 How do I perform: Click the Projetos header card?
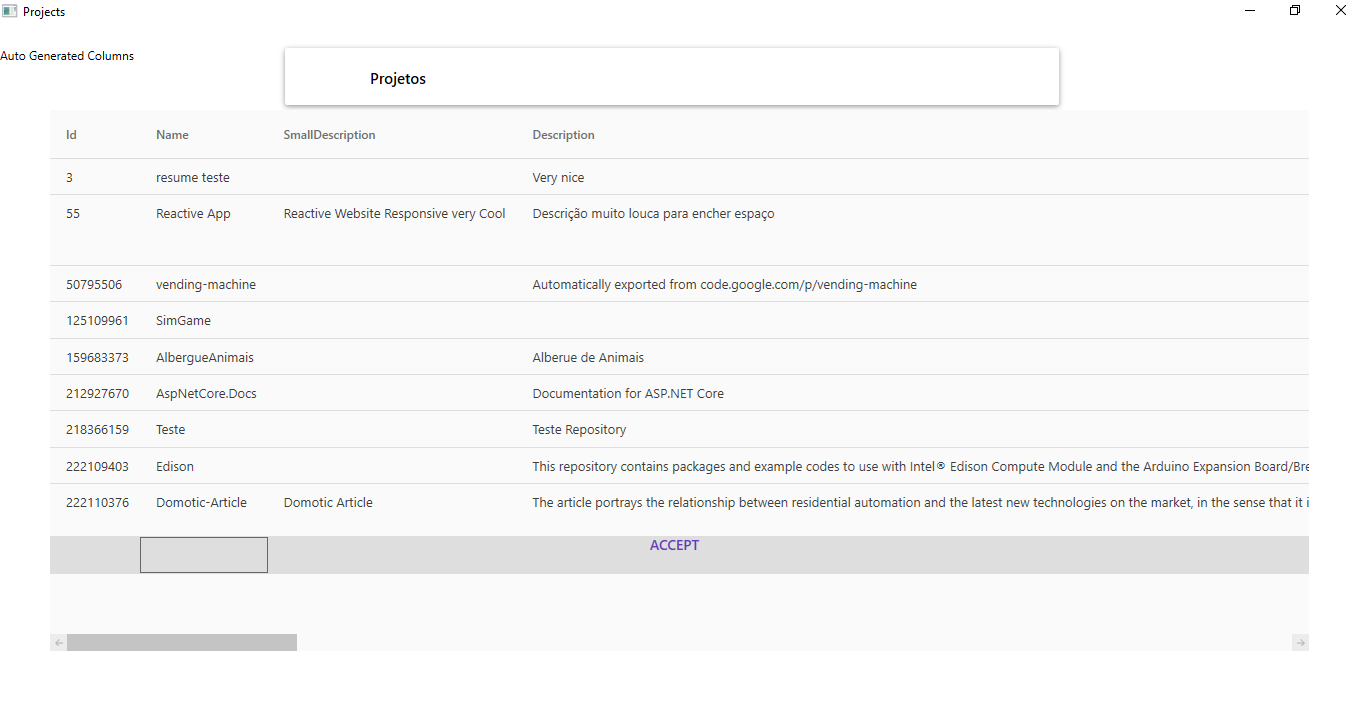point(672,77)
